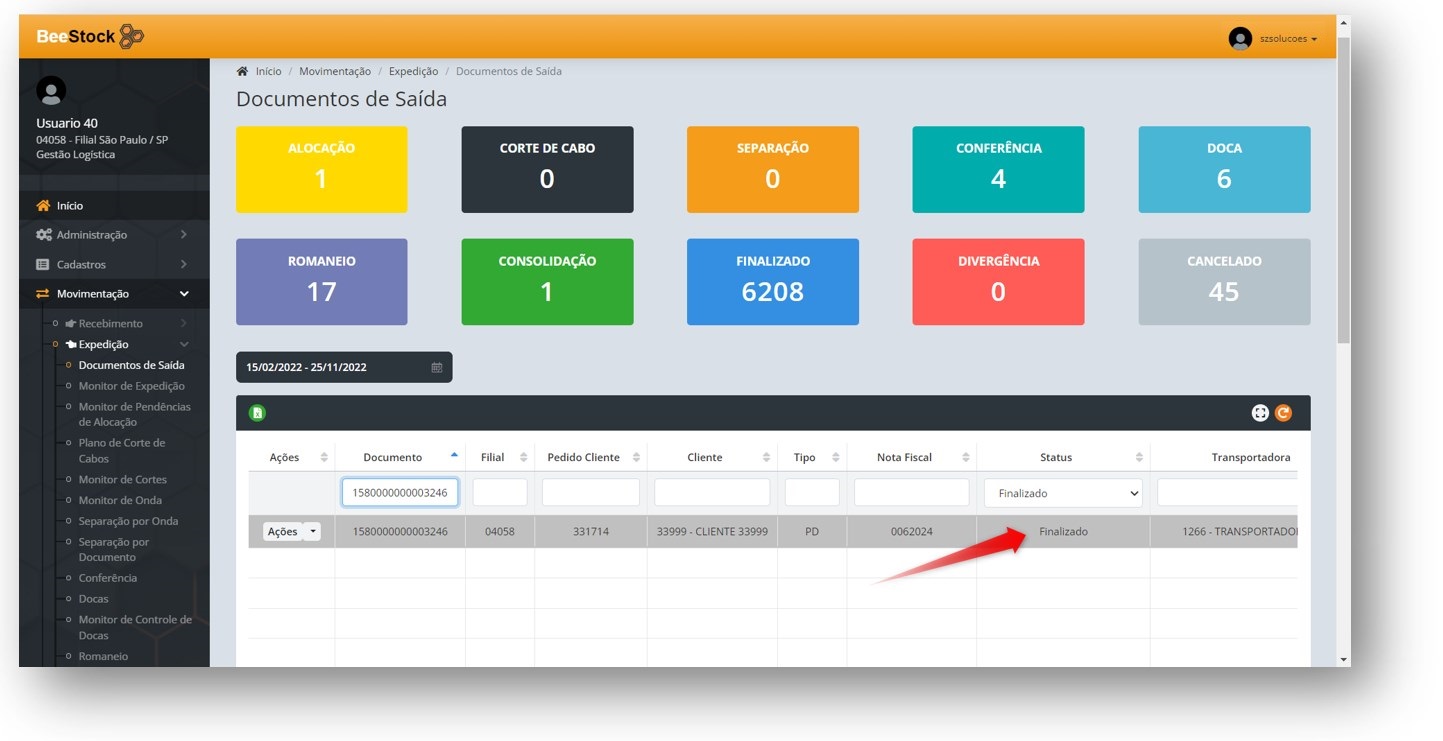Click the yellow ALOCAÇÃO status card
The width and height of the screenshot is (1443, 741).
click(x=321, y=169)
